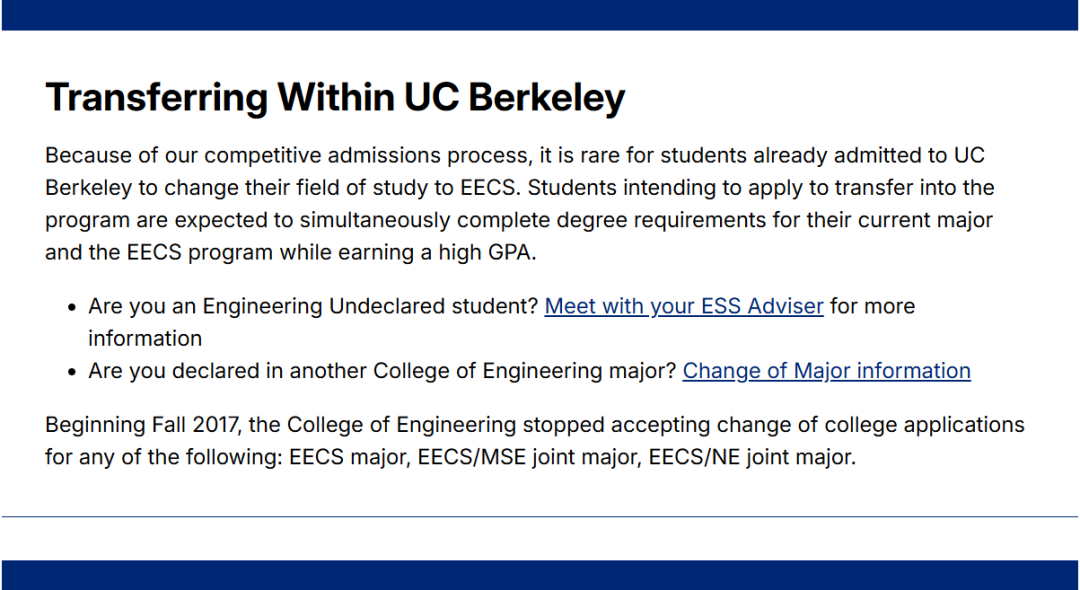Open the "Change of Major information" link
Viewport: 1080px width, 590px height.
(826, 371)
